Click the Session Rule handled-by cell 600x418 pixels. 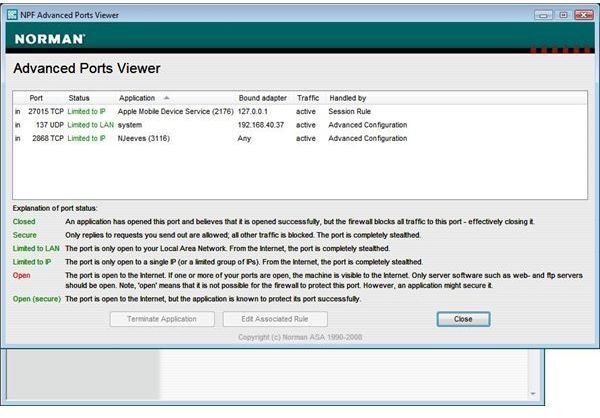click(349, 111)
